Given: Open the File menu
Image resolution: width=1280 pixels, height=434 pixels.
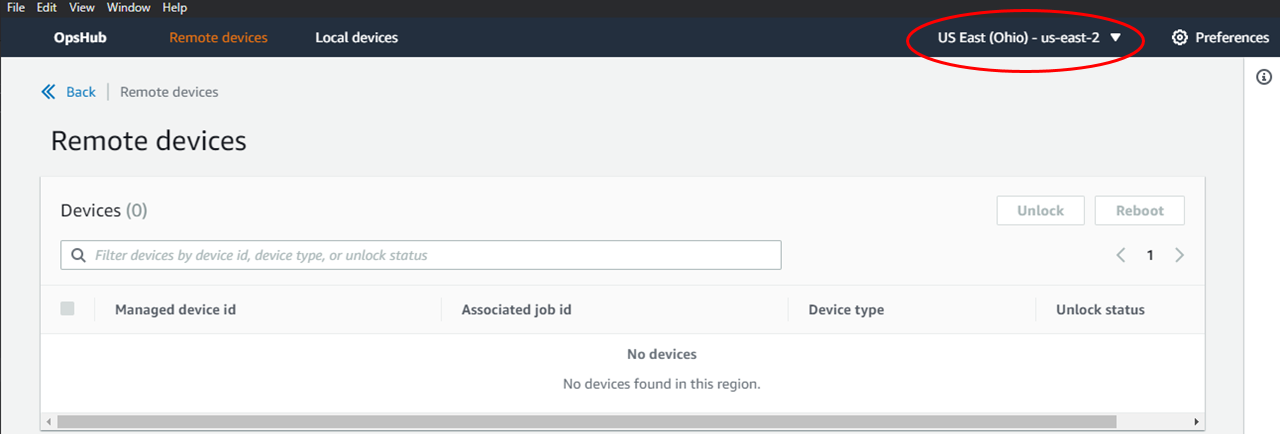Looking at the screenshot, I should pos(16,8).
